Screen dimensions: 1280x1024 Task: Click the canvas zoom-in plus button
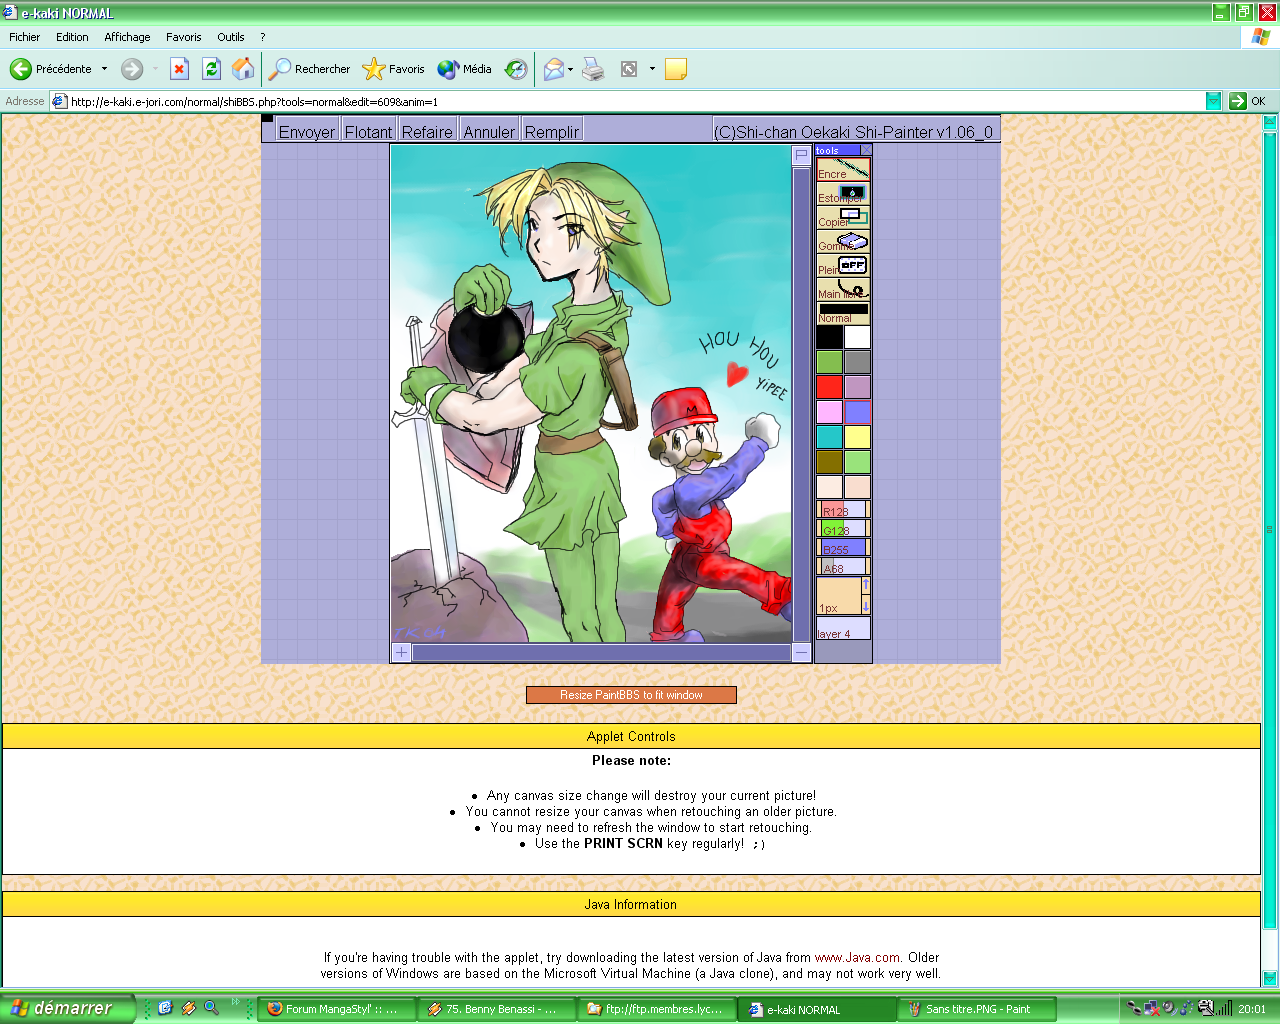pos(401,653)
